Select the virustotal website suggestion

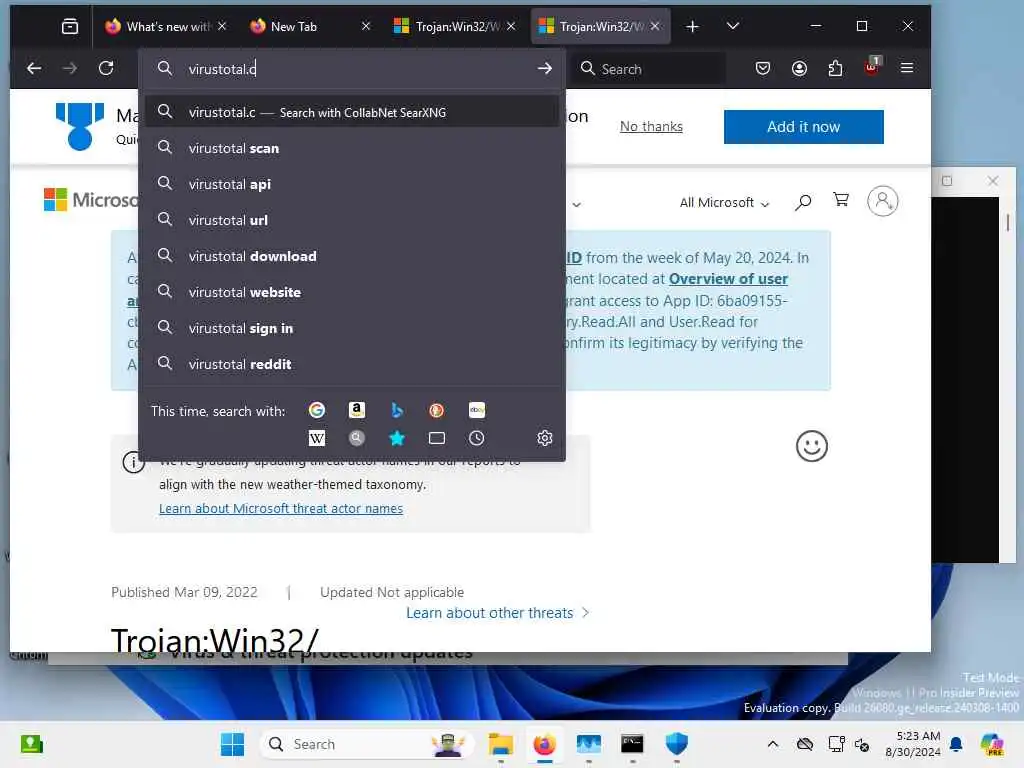click(x=353, y=292)
